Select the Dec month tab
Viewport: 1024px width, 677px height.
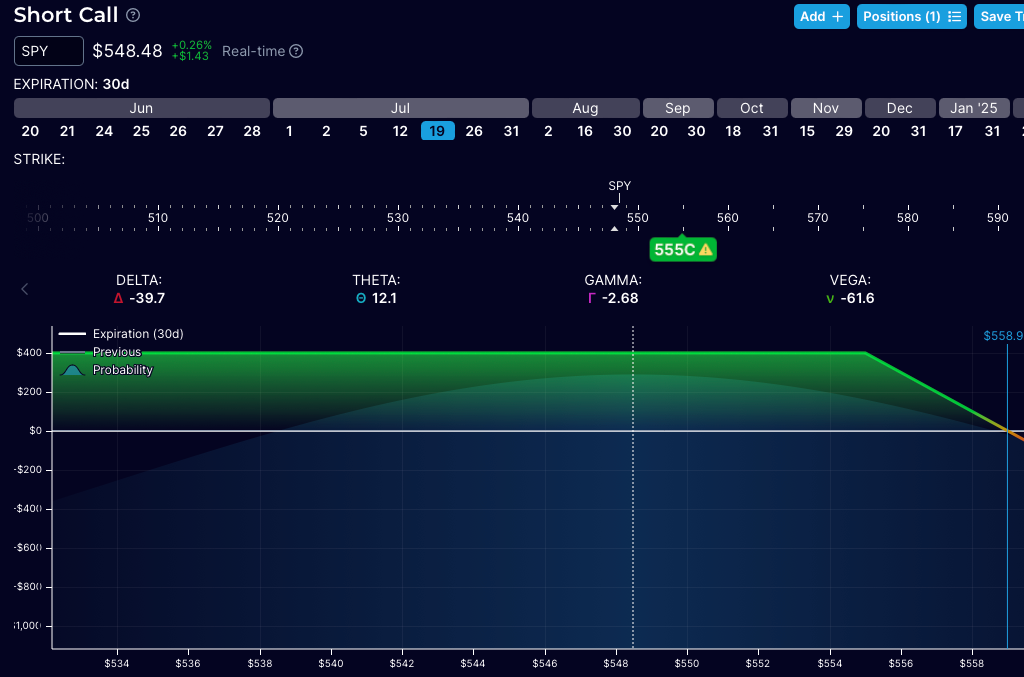point(900,108)
